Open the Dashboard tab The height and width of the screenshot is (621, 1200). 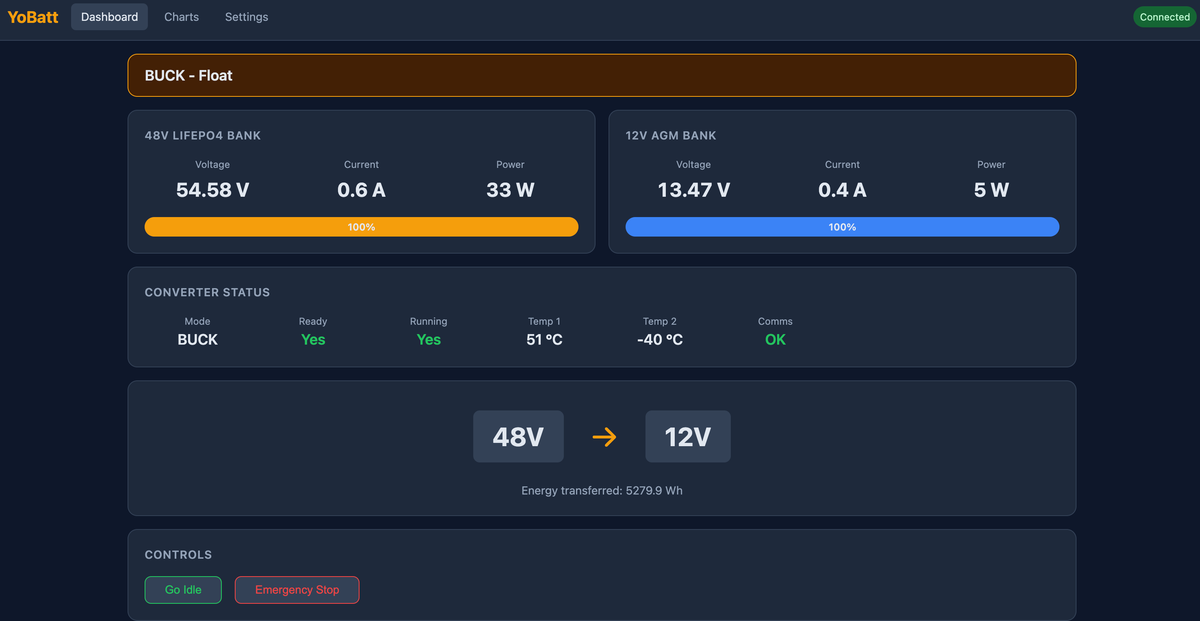(x=109, y=17)
